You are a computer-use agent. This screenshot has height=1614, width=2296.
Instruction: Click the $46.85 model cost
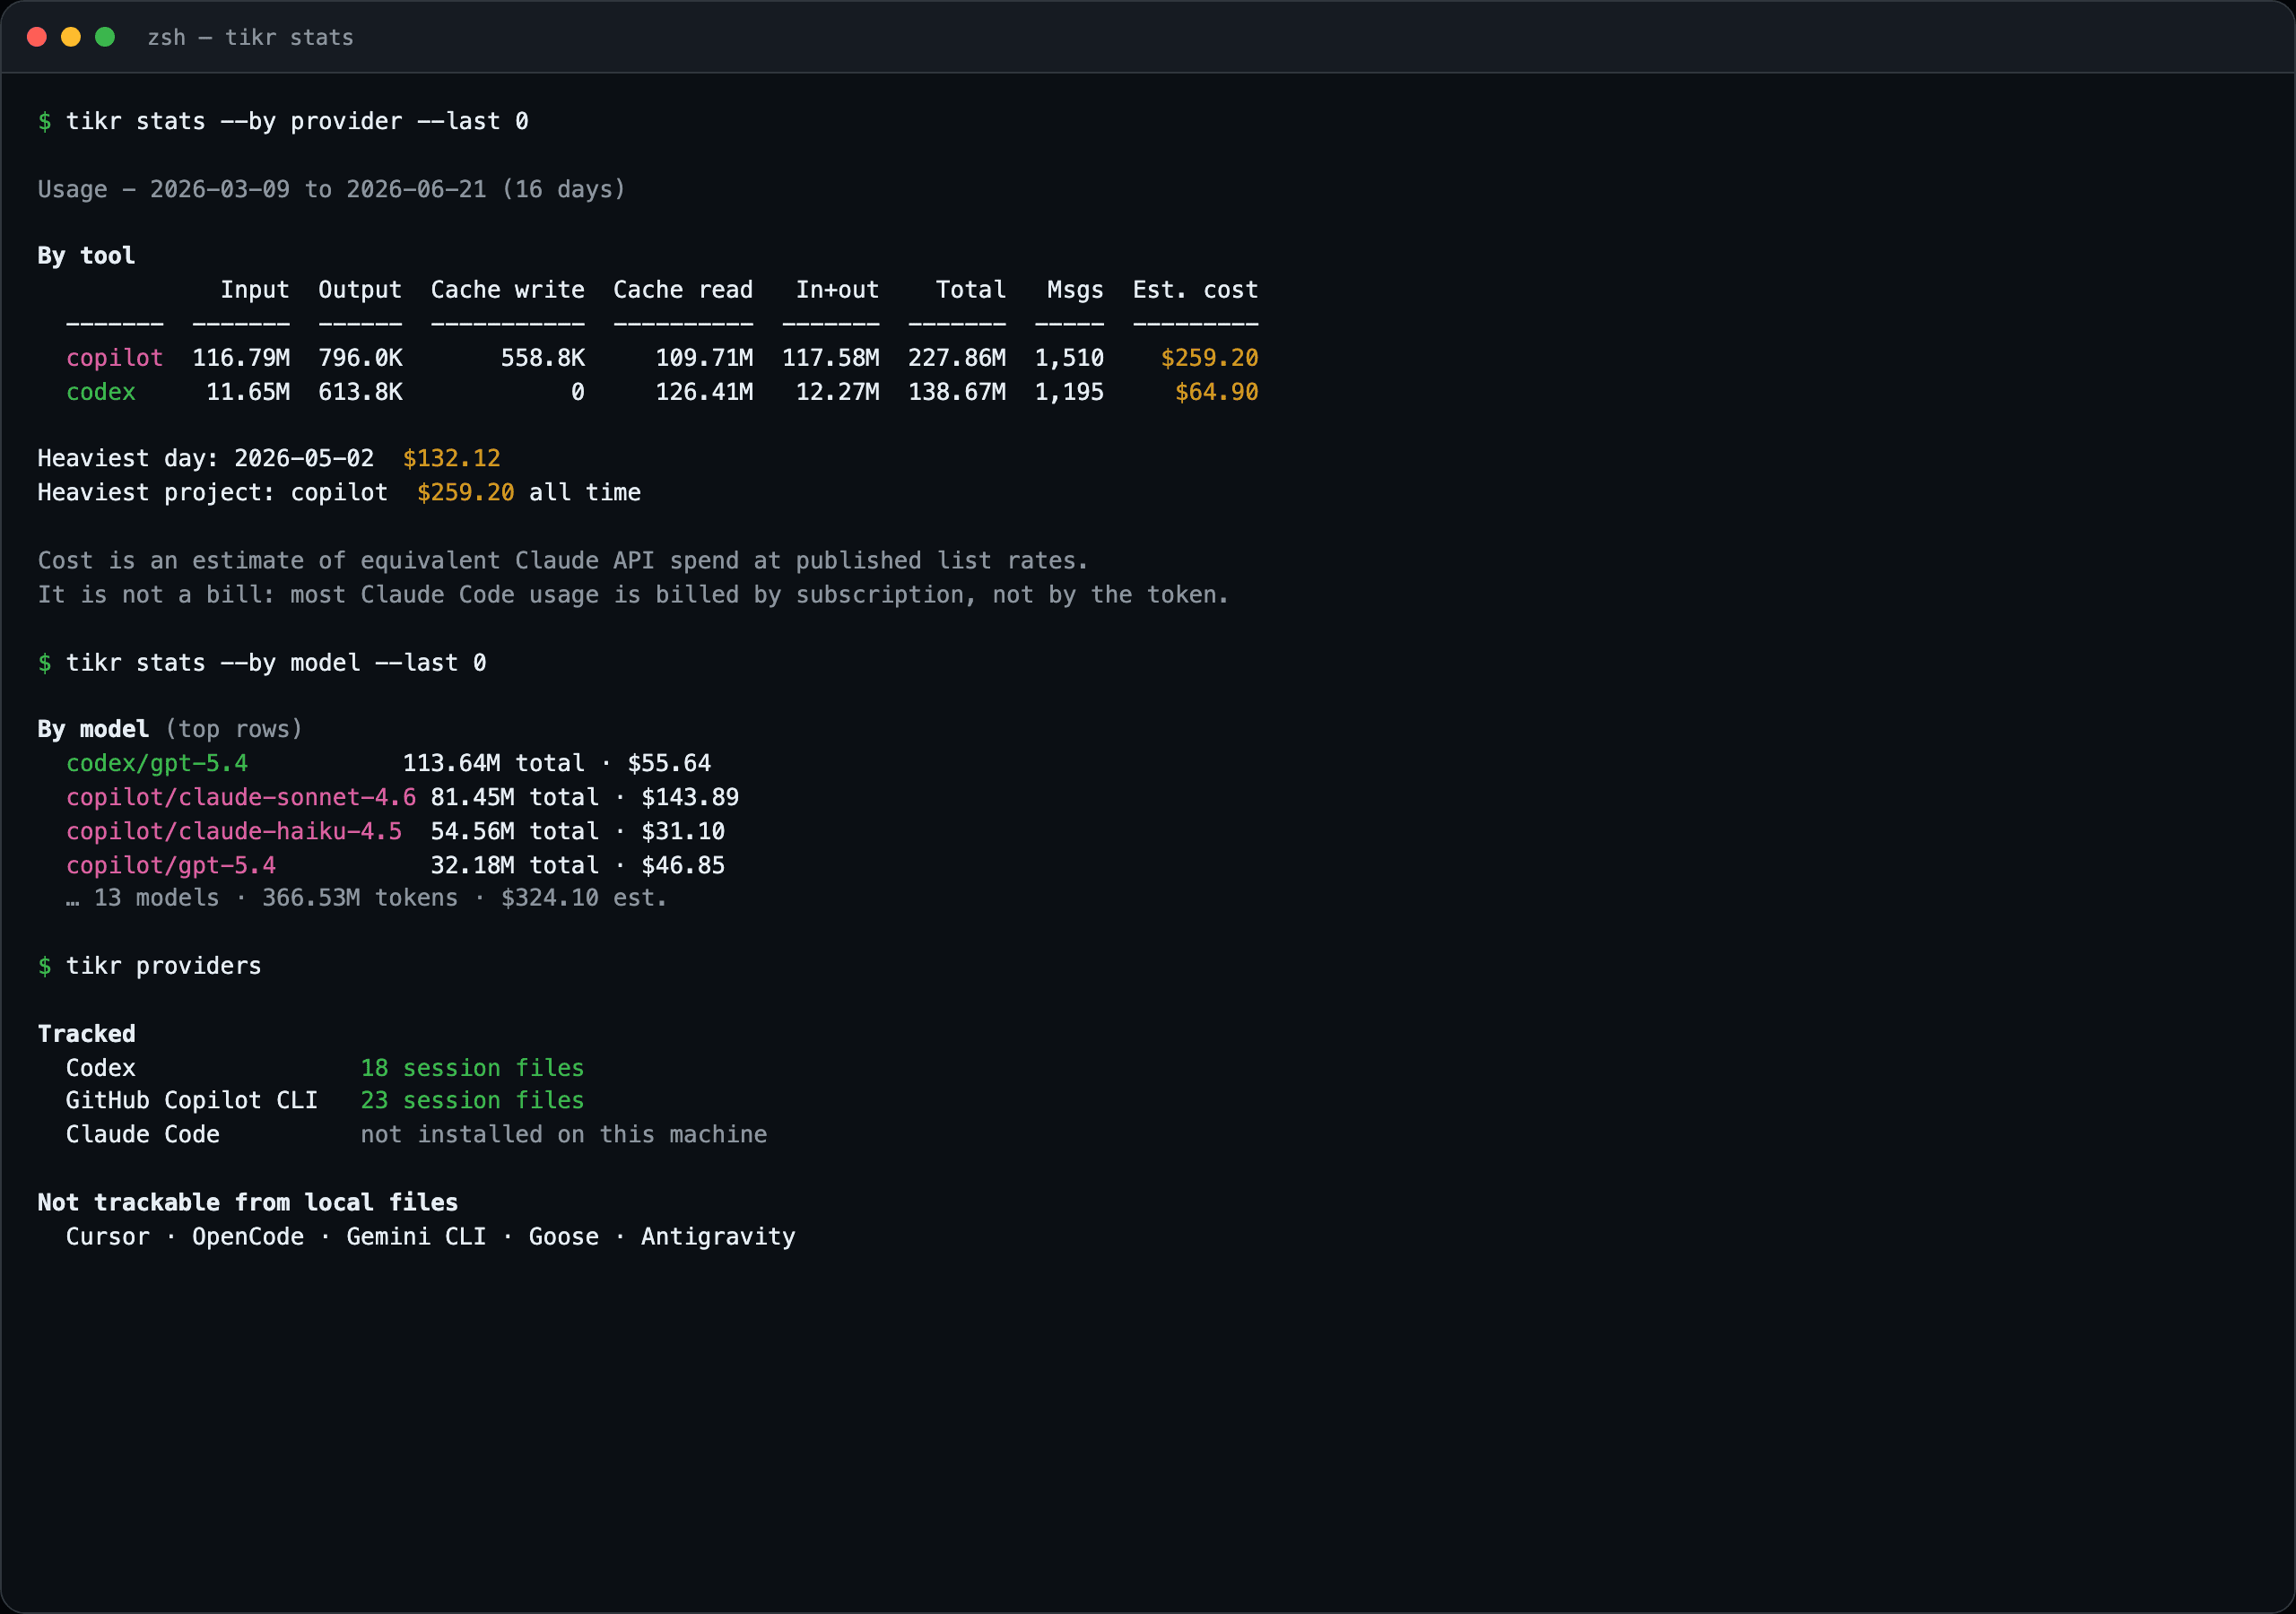[x=683, y=866]
